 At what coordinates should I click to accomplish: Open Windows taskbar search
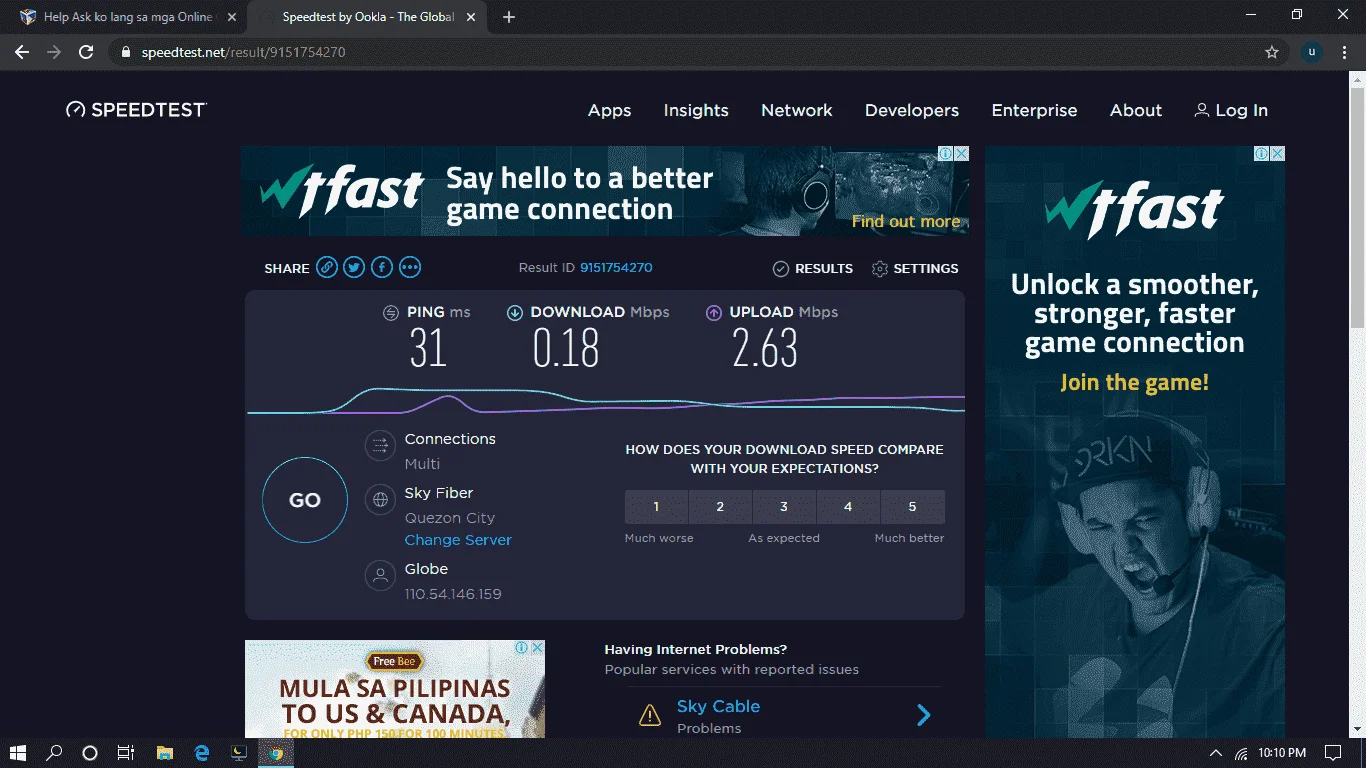pyautogui.click(x=54, y=753)
